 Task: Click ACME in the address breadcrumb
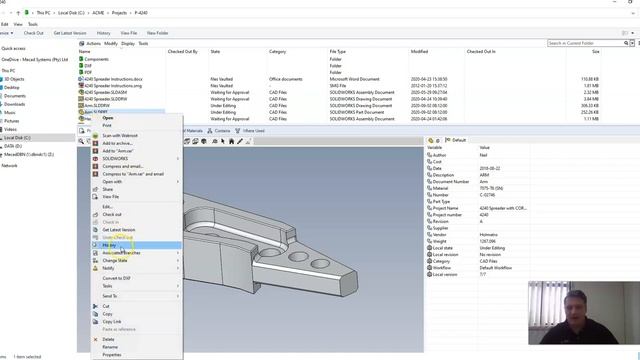click(98, 13)
